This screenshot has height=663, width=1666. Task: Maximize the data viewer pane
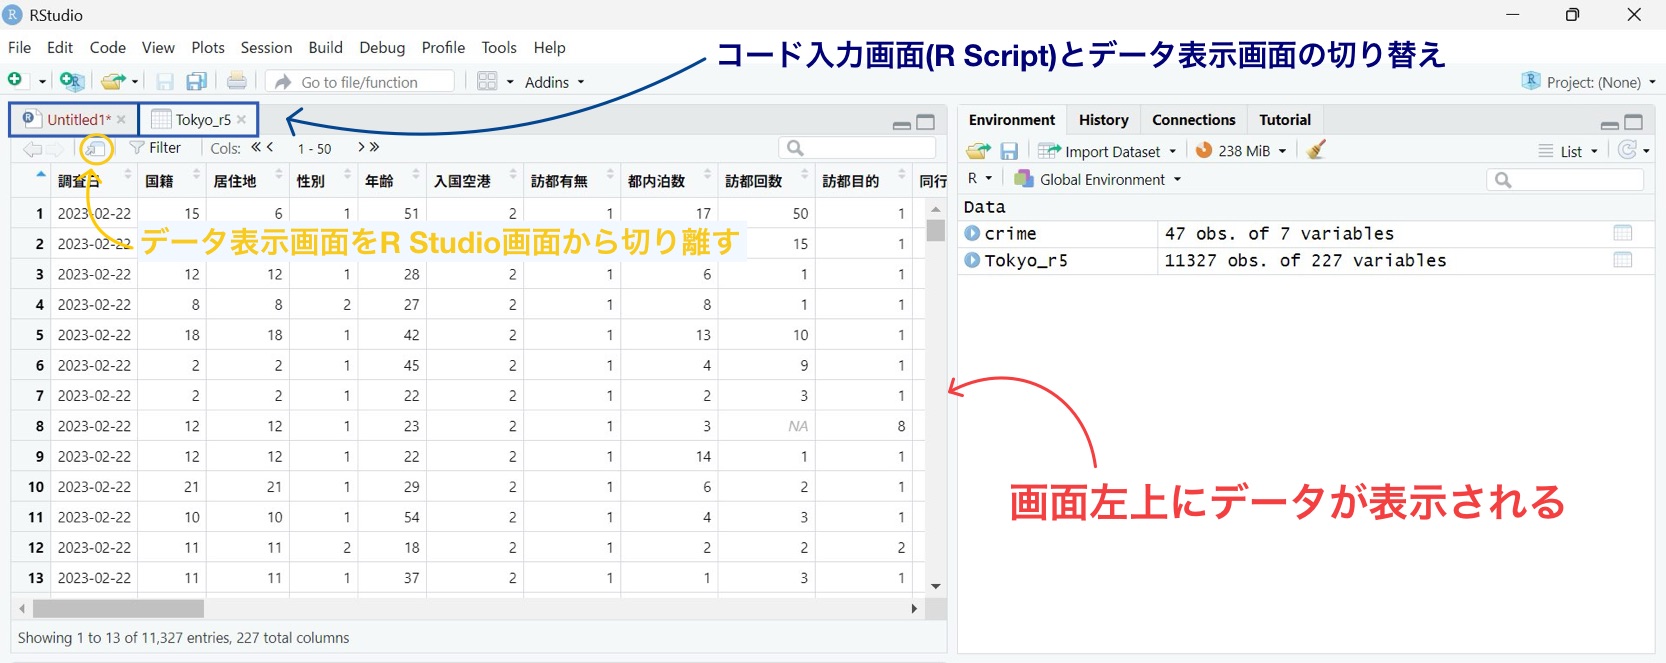coord(926,123)
